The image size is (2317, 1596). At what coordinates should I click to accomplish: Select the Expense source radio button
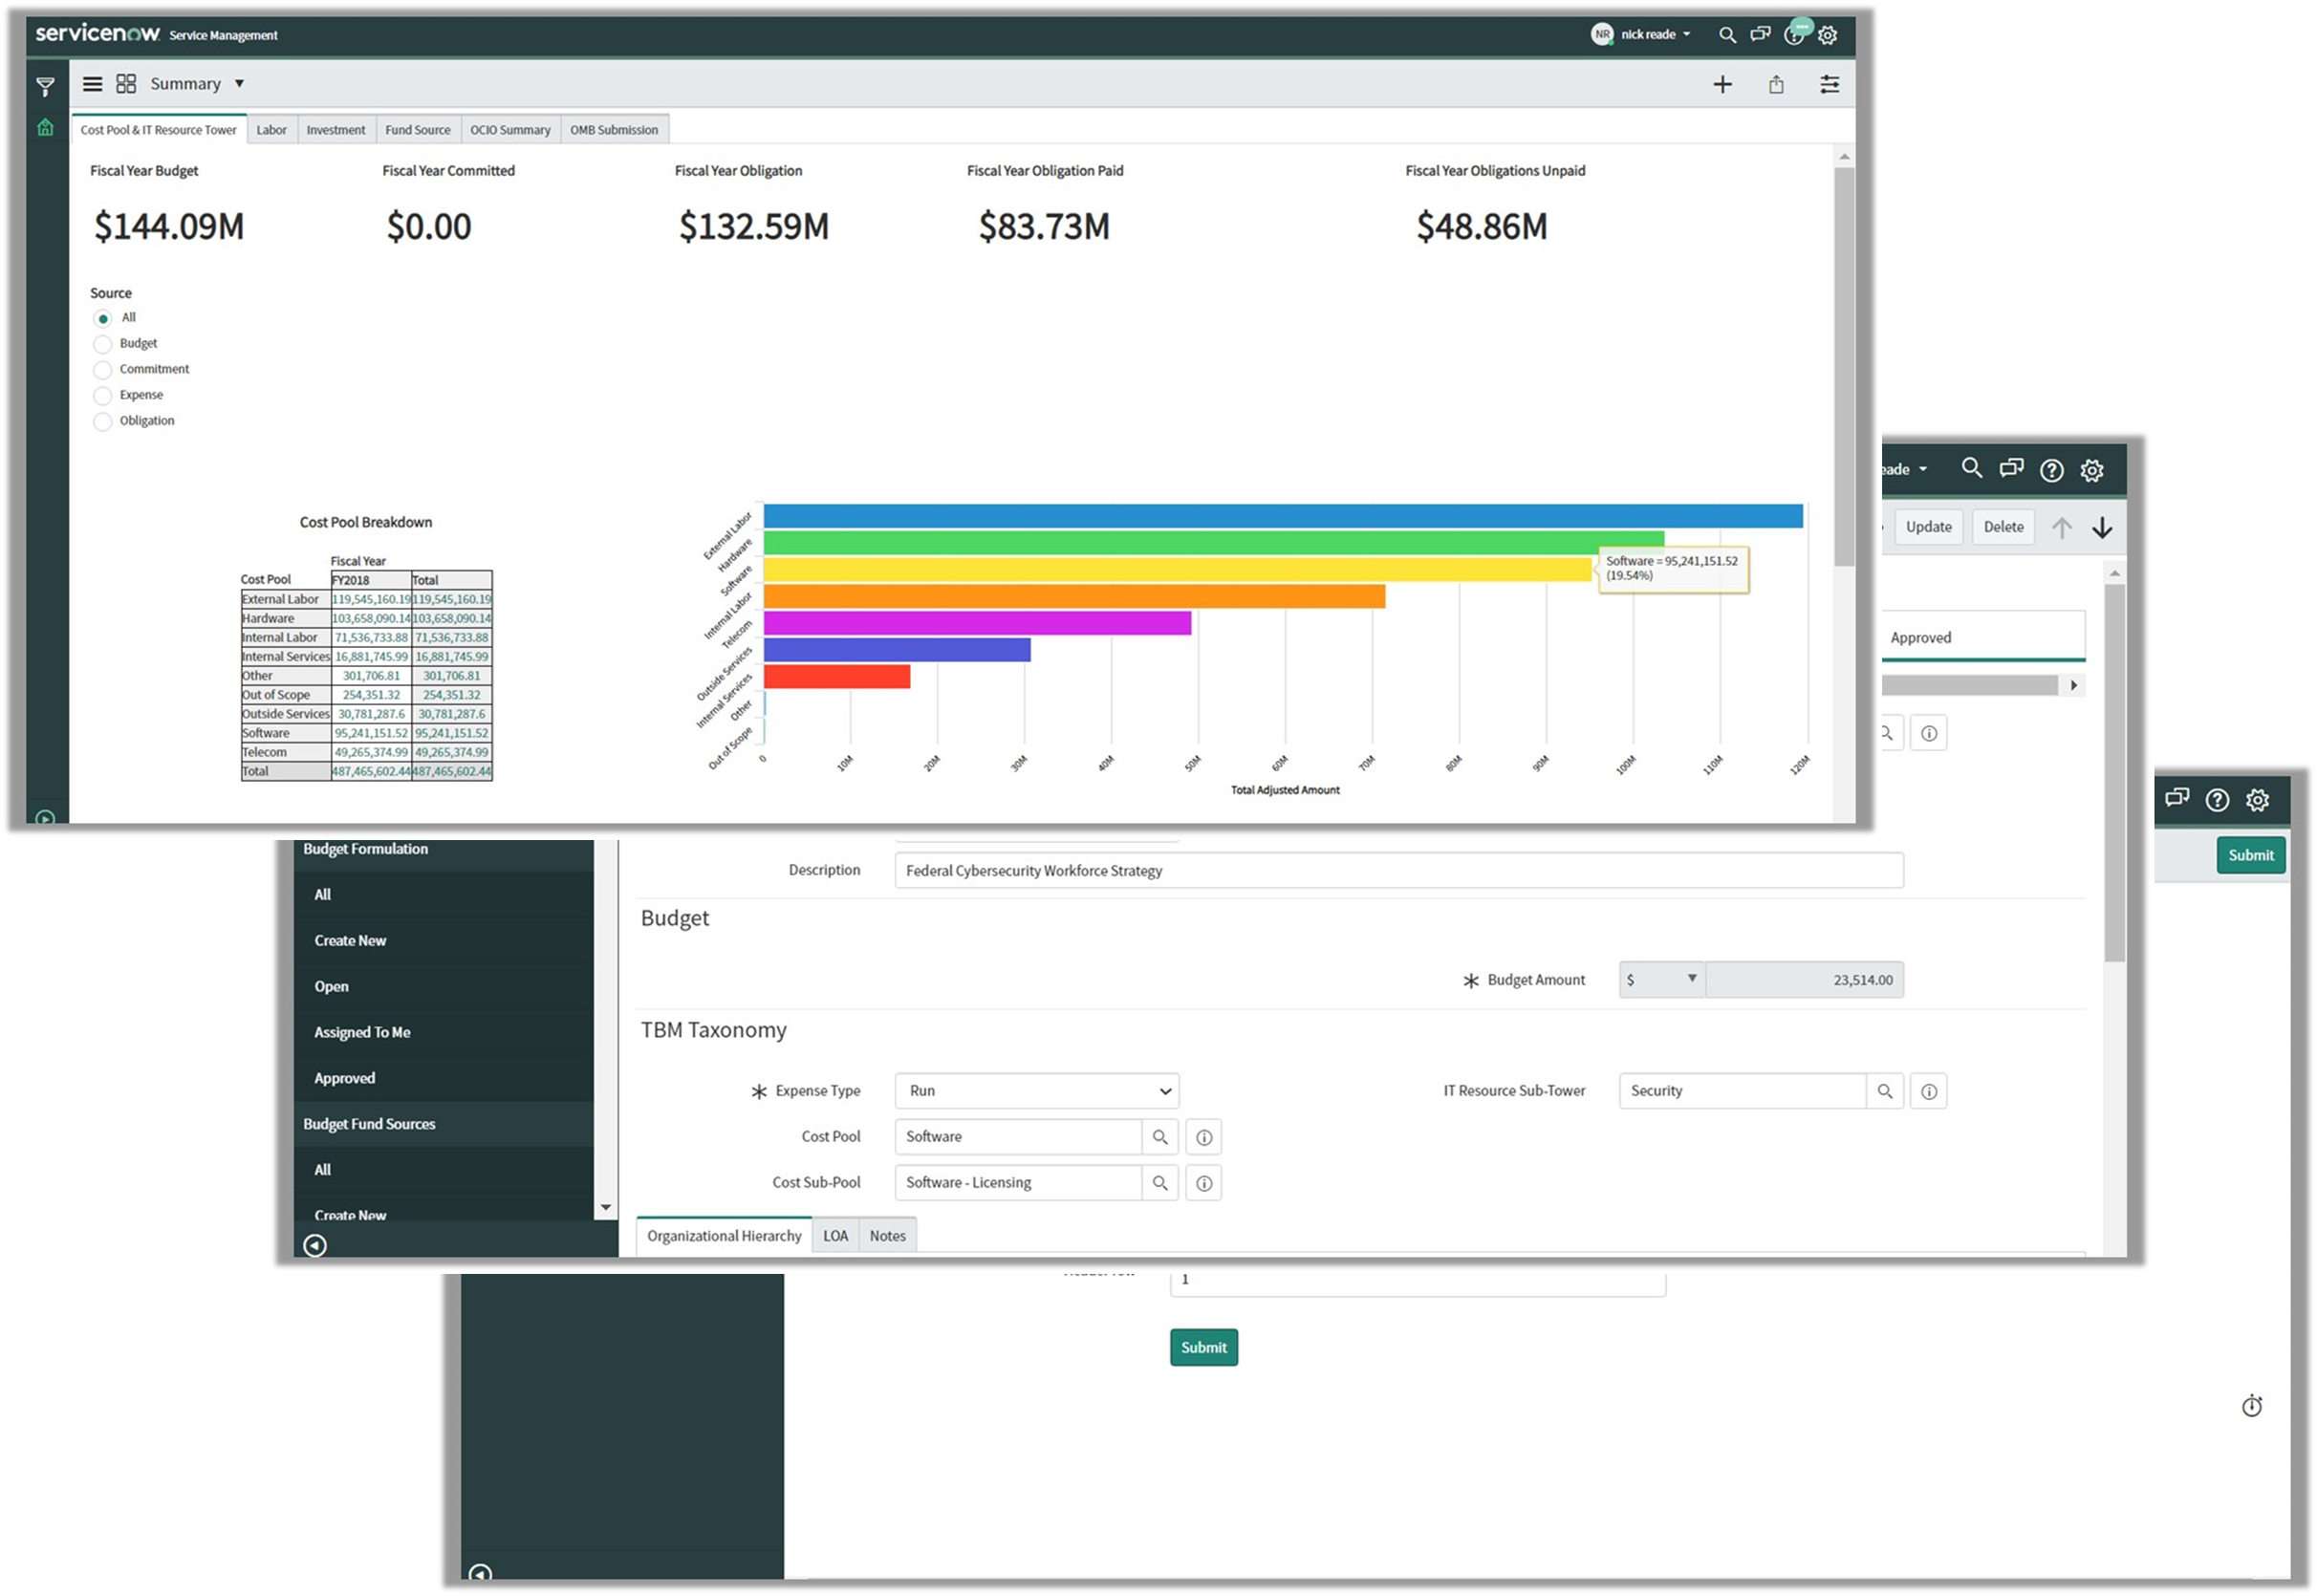pos(102,397)
